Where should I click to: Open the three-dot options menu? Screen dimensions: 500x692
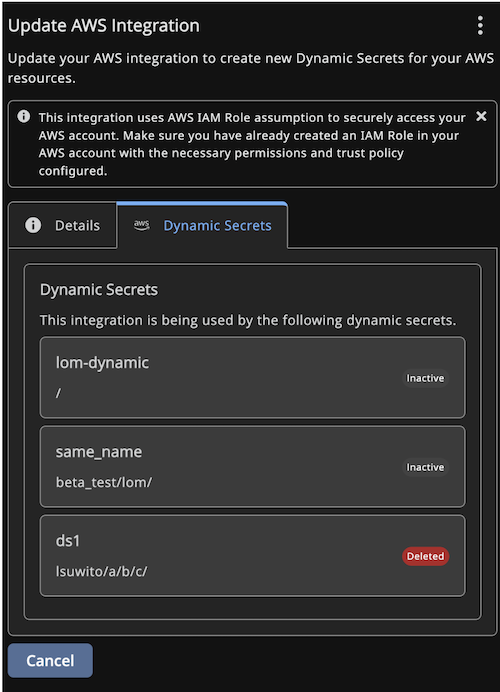point(480,26)
